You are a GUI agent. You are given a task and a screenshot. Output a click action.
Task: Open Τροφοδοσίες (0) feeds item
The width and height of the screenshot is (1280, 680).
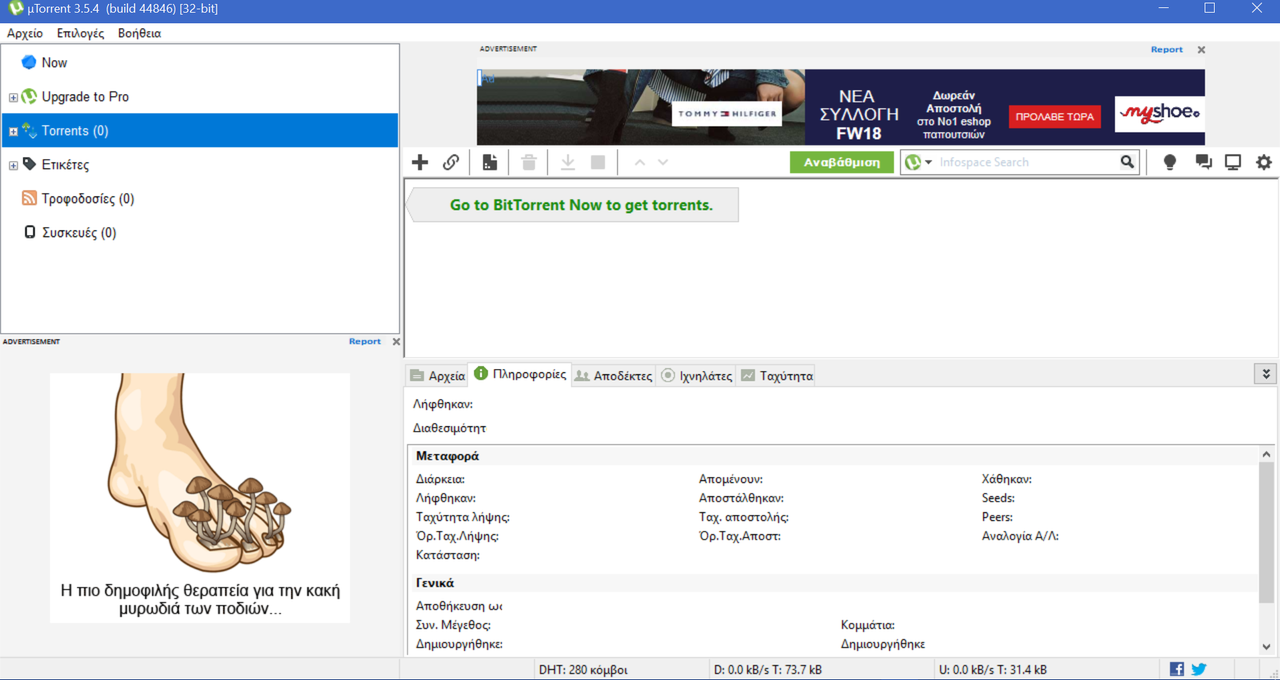pyautogui.click(x=200, y=199)
